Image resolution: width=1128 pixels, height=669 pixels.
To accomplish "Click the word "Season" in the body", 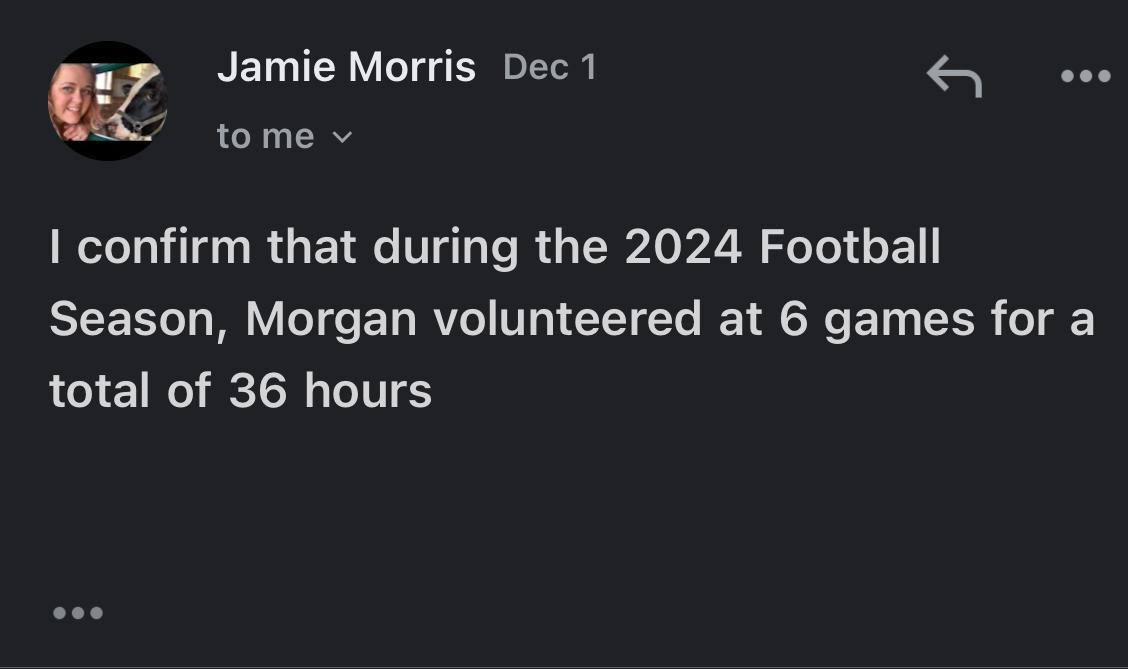I will click(x=131, y=319).
